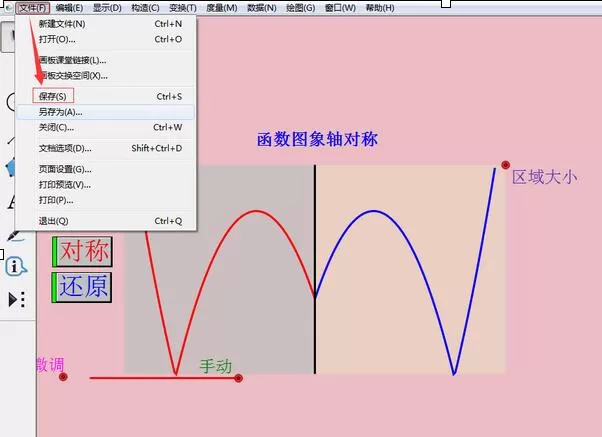The width and height of the screenshot is (602, 437).
Task: Click the 微调 red control point
Action: click(63, 377)
